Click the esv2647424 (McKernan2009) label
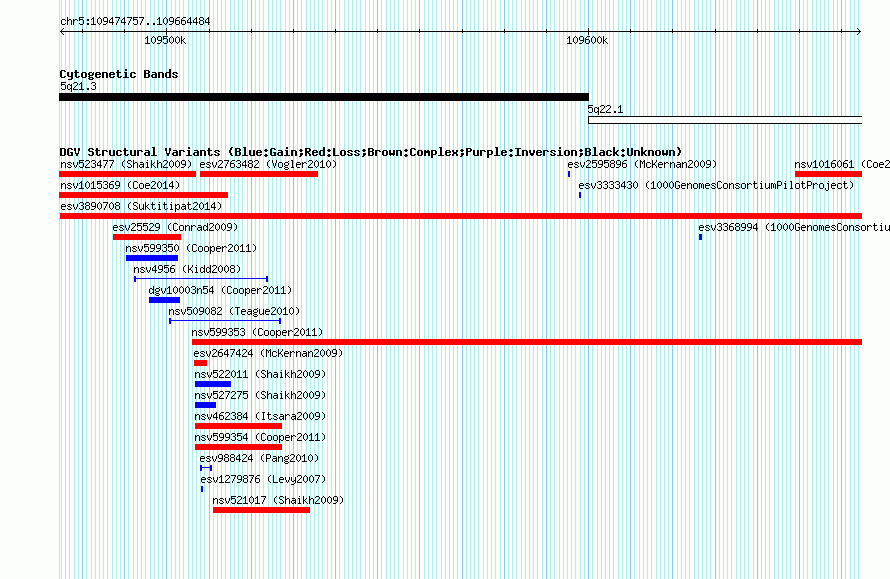 (x=268, y=353)
